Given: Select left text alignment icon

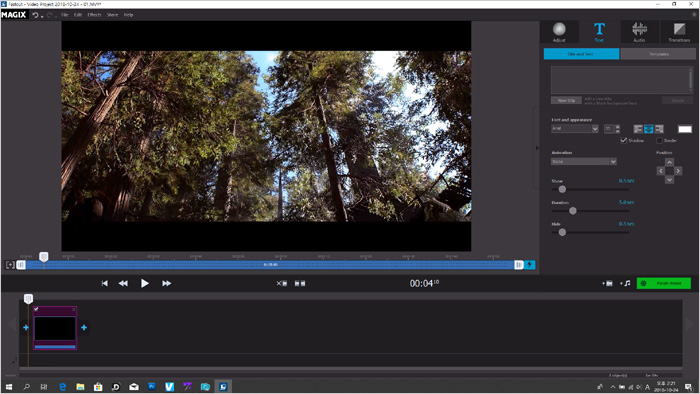Looking at the screenshot, I should (638, 129).
